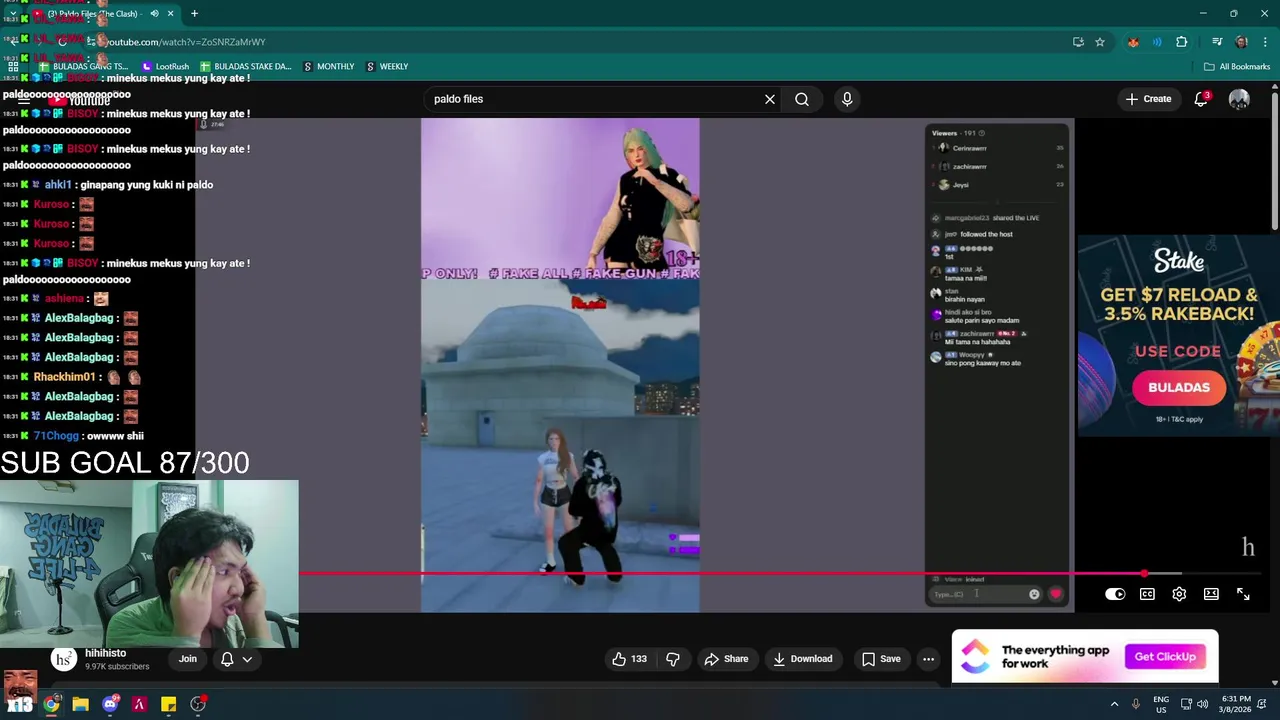This screenshot has height=720, width=1280.
Task: Click the embedded chat Type message field
Action: 983,594
